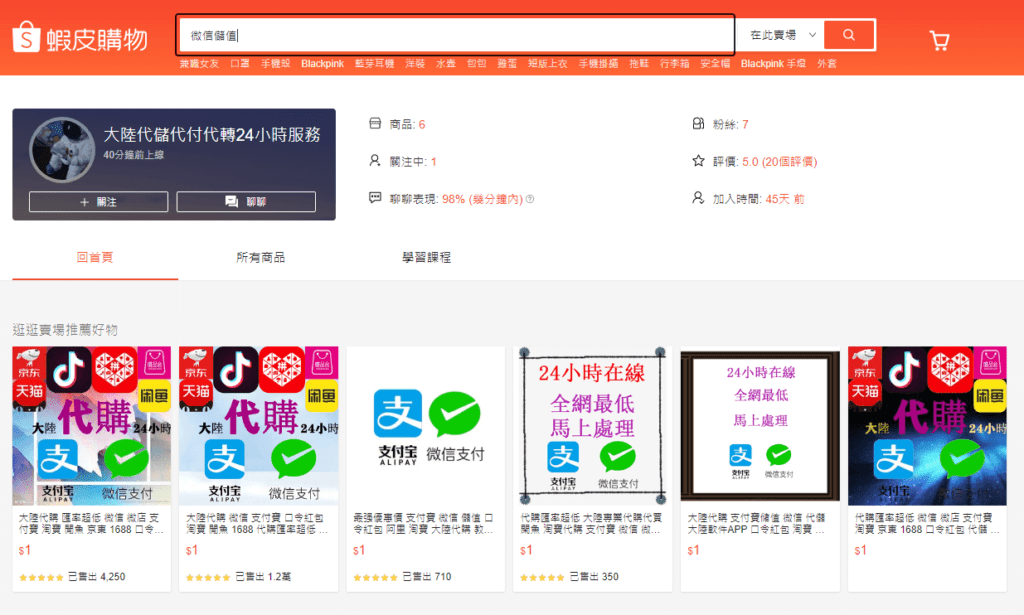This screenshot has width=1024, height=615.
Task: Click the fans count 7
Action: [745, 124]
